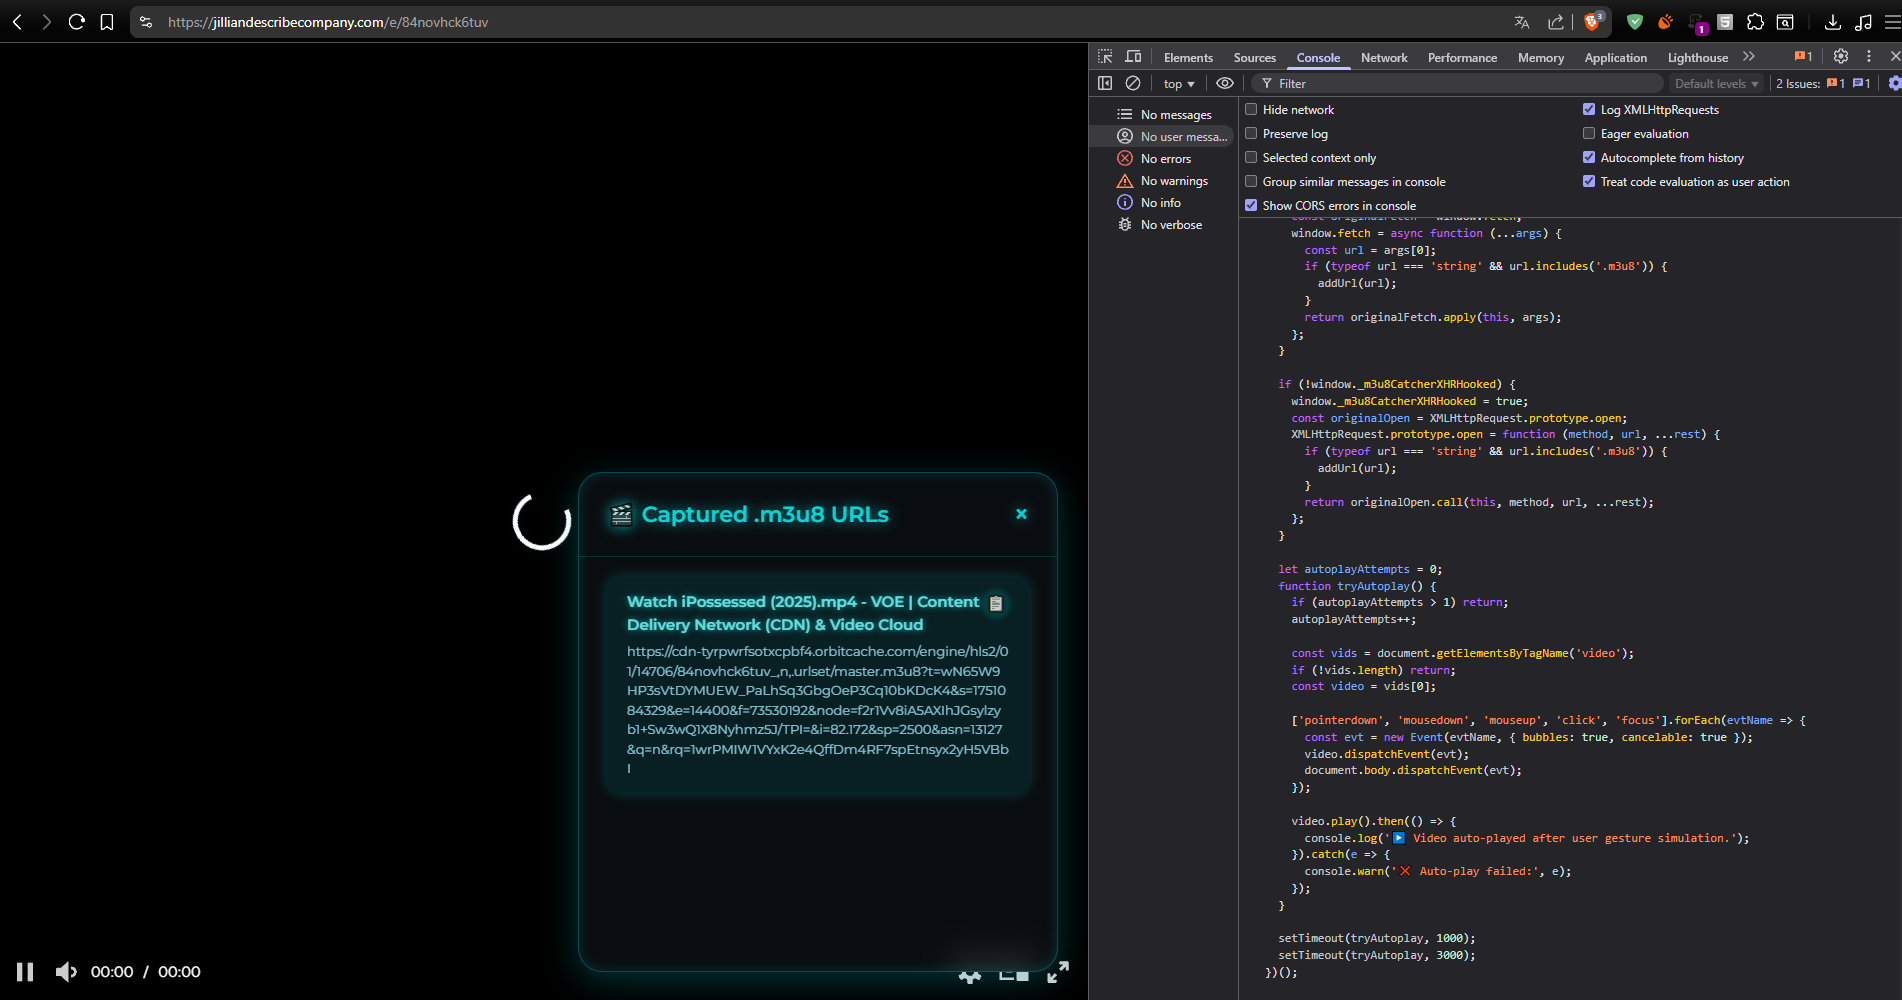Click the Brave Shields lion icon
The image size is (1902, 1000).
click(x=1592, y=22)
